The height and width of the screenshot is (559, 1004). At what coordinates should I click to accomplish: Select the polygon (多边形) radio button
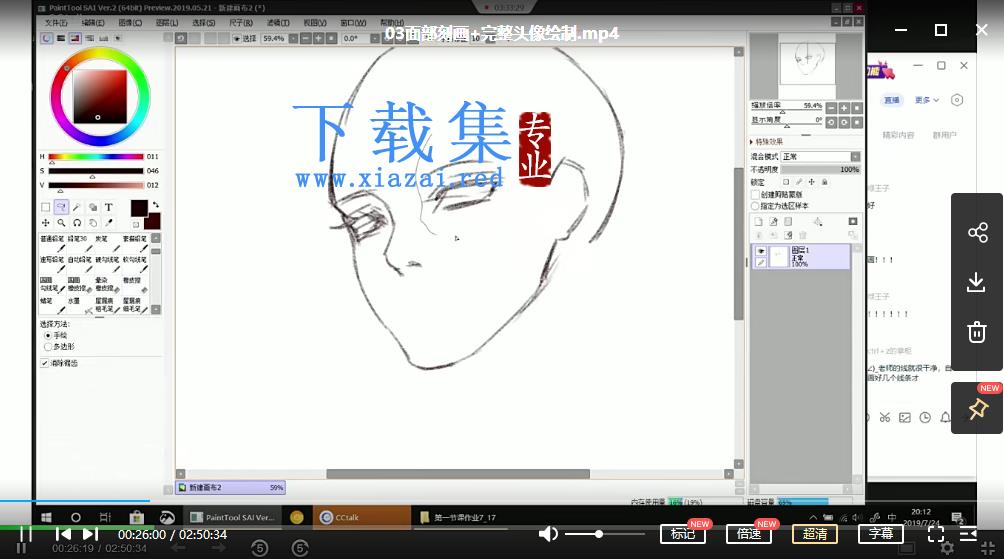click(48, 346)
